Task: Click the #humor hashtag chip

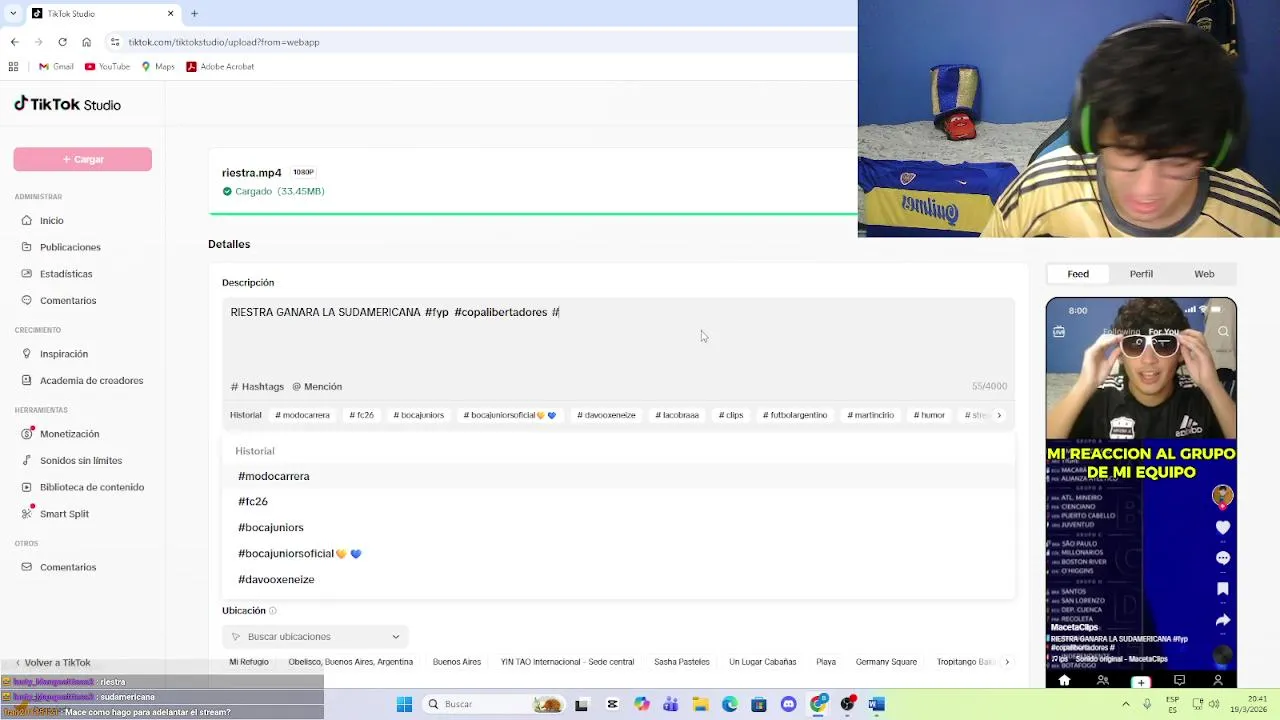Action: click(929, 415)
